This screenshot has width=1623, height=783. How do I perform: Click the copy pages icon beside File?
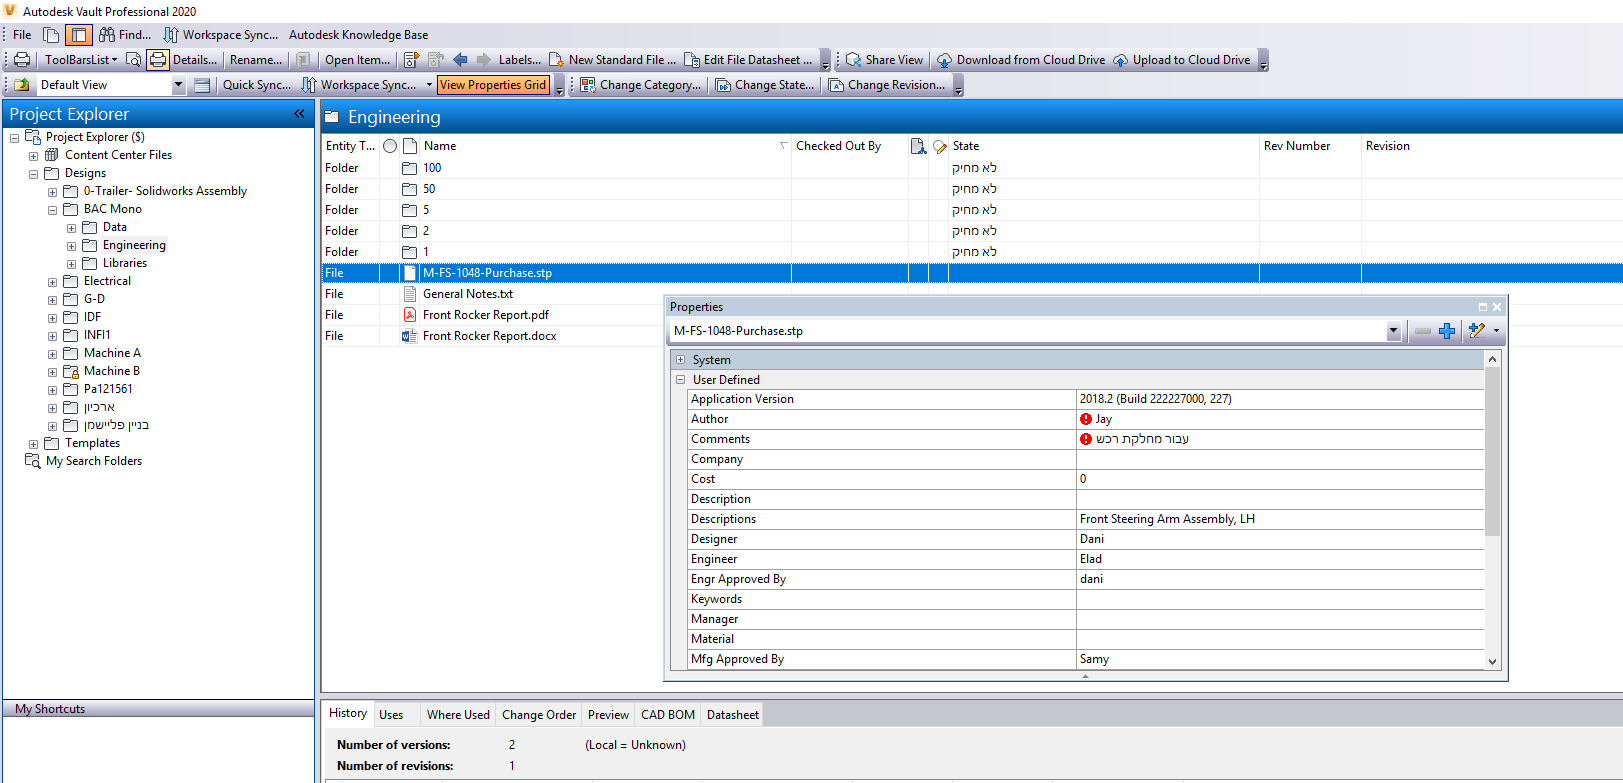pyautogui.click(x=51, y=35)
